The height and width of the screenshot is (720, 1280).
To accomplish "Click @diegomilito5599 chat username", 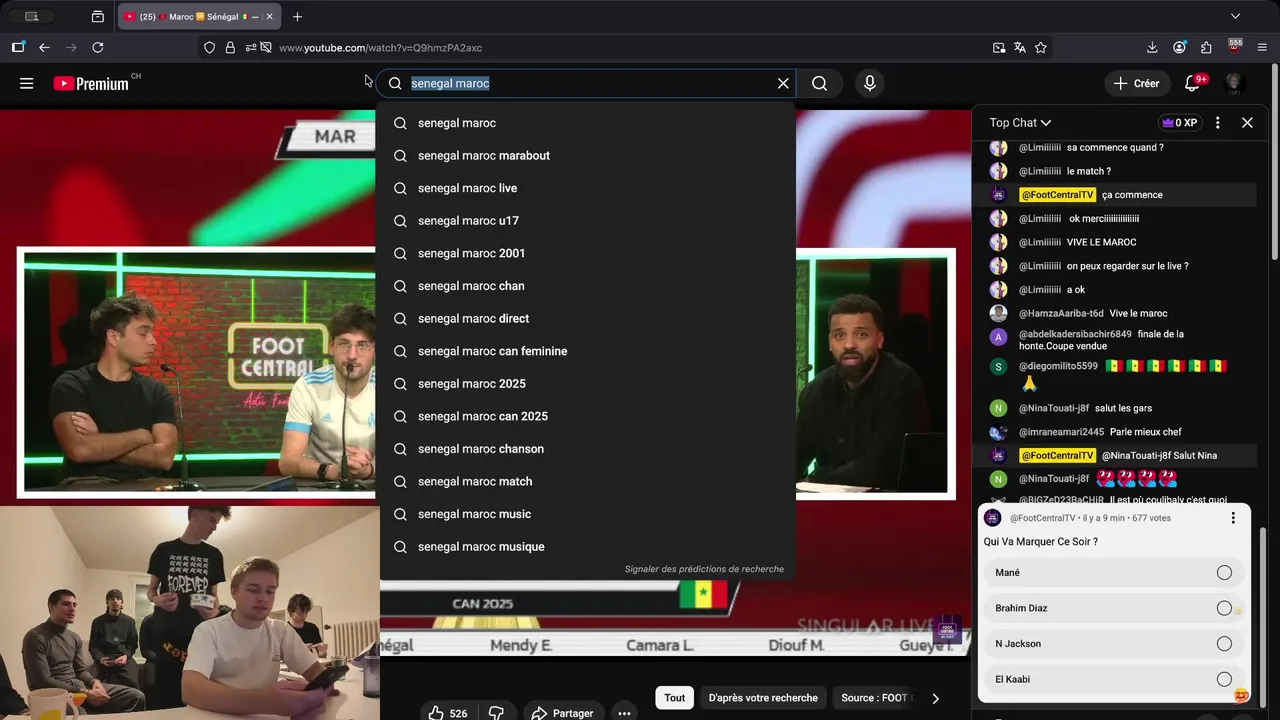I will [x=1058, y=367].
